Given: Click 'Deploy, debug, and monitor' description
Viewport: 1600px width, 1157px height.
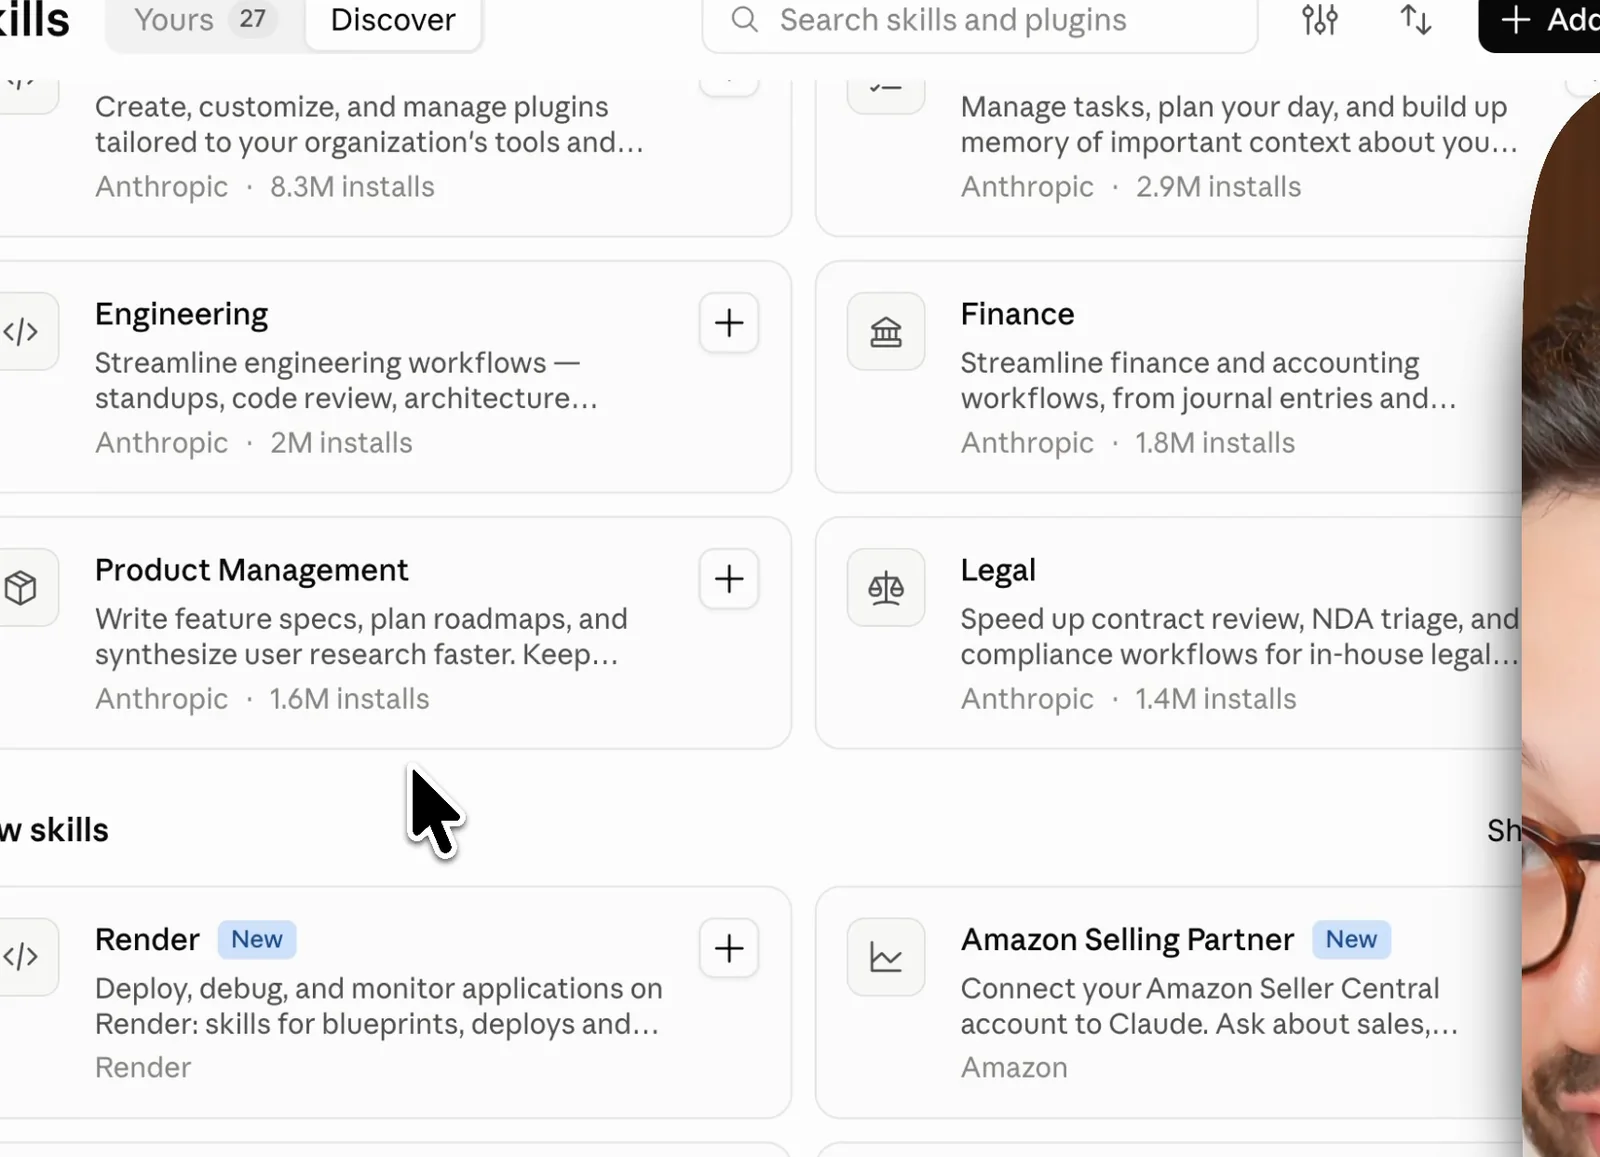Looking at the screenshot, I should click(378, 1006).
